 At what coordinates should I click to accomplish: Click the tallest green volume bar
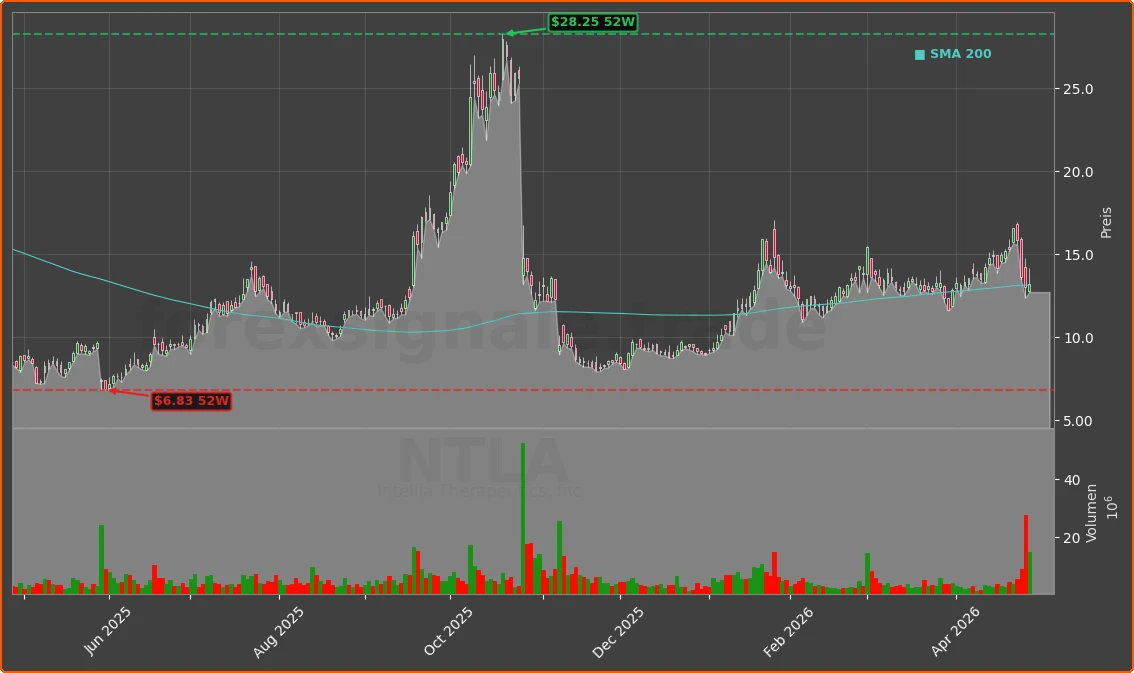coord(523,518)
